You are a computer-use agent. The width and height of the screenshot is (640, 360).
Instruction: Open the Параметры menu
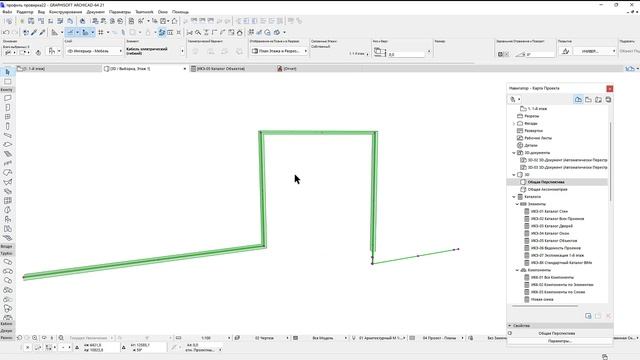(120, 12)
